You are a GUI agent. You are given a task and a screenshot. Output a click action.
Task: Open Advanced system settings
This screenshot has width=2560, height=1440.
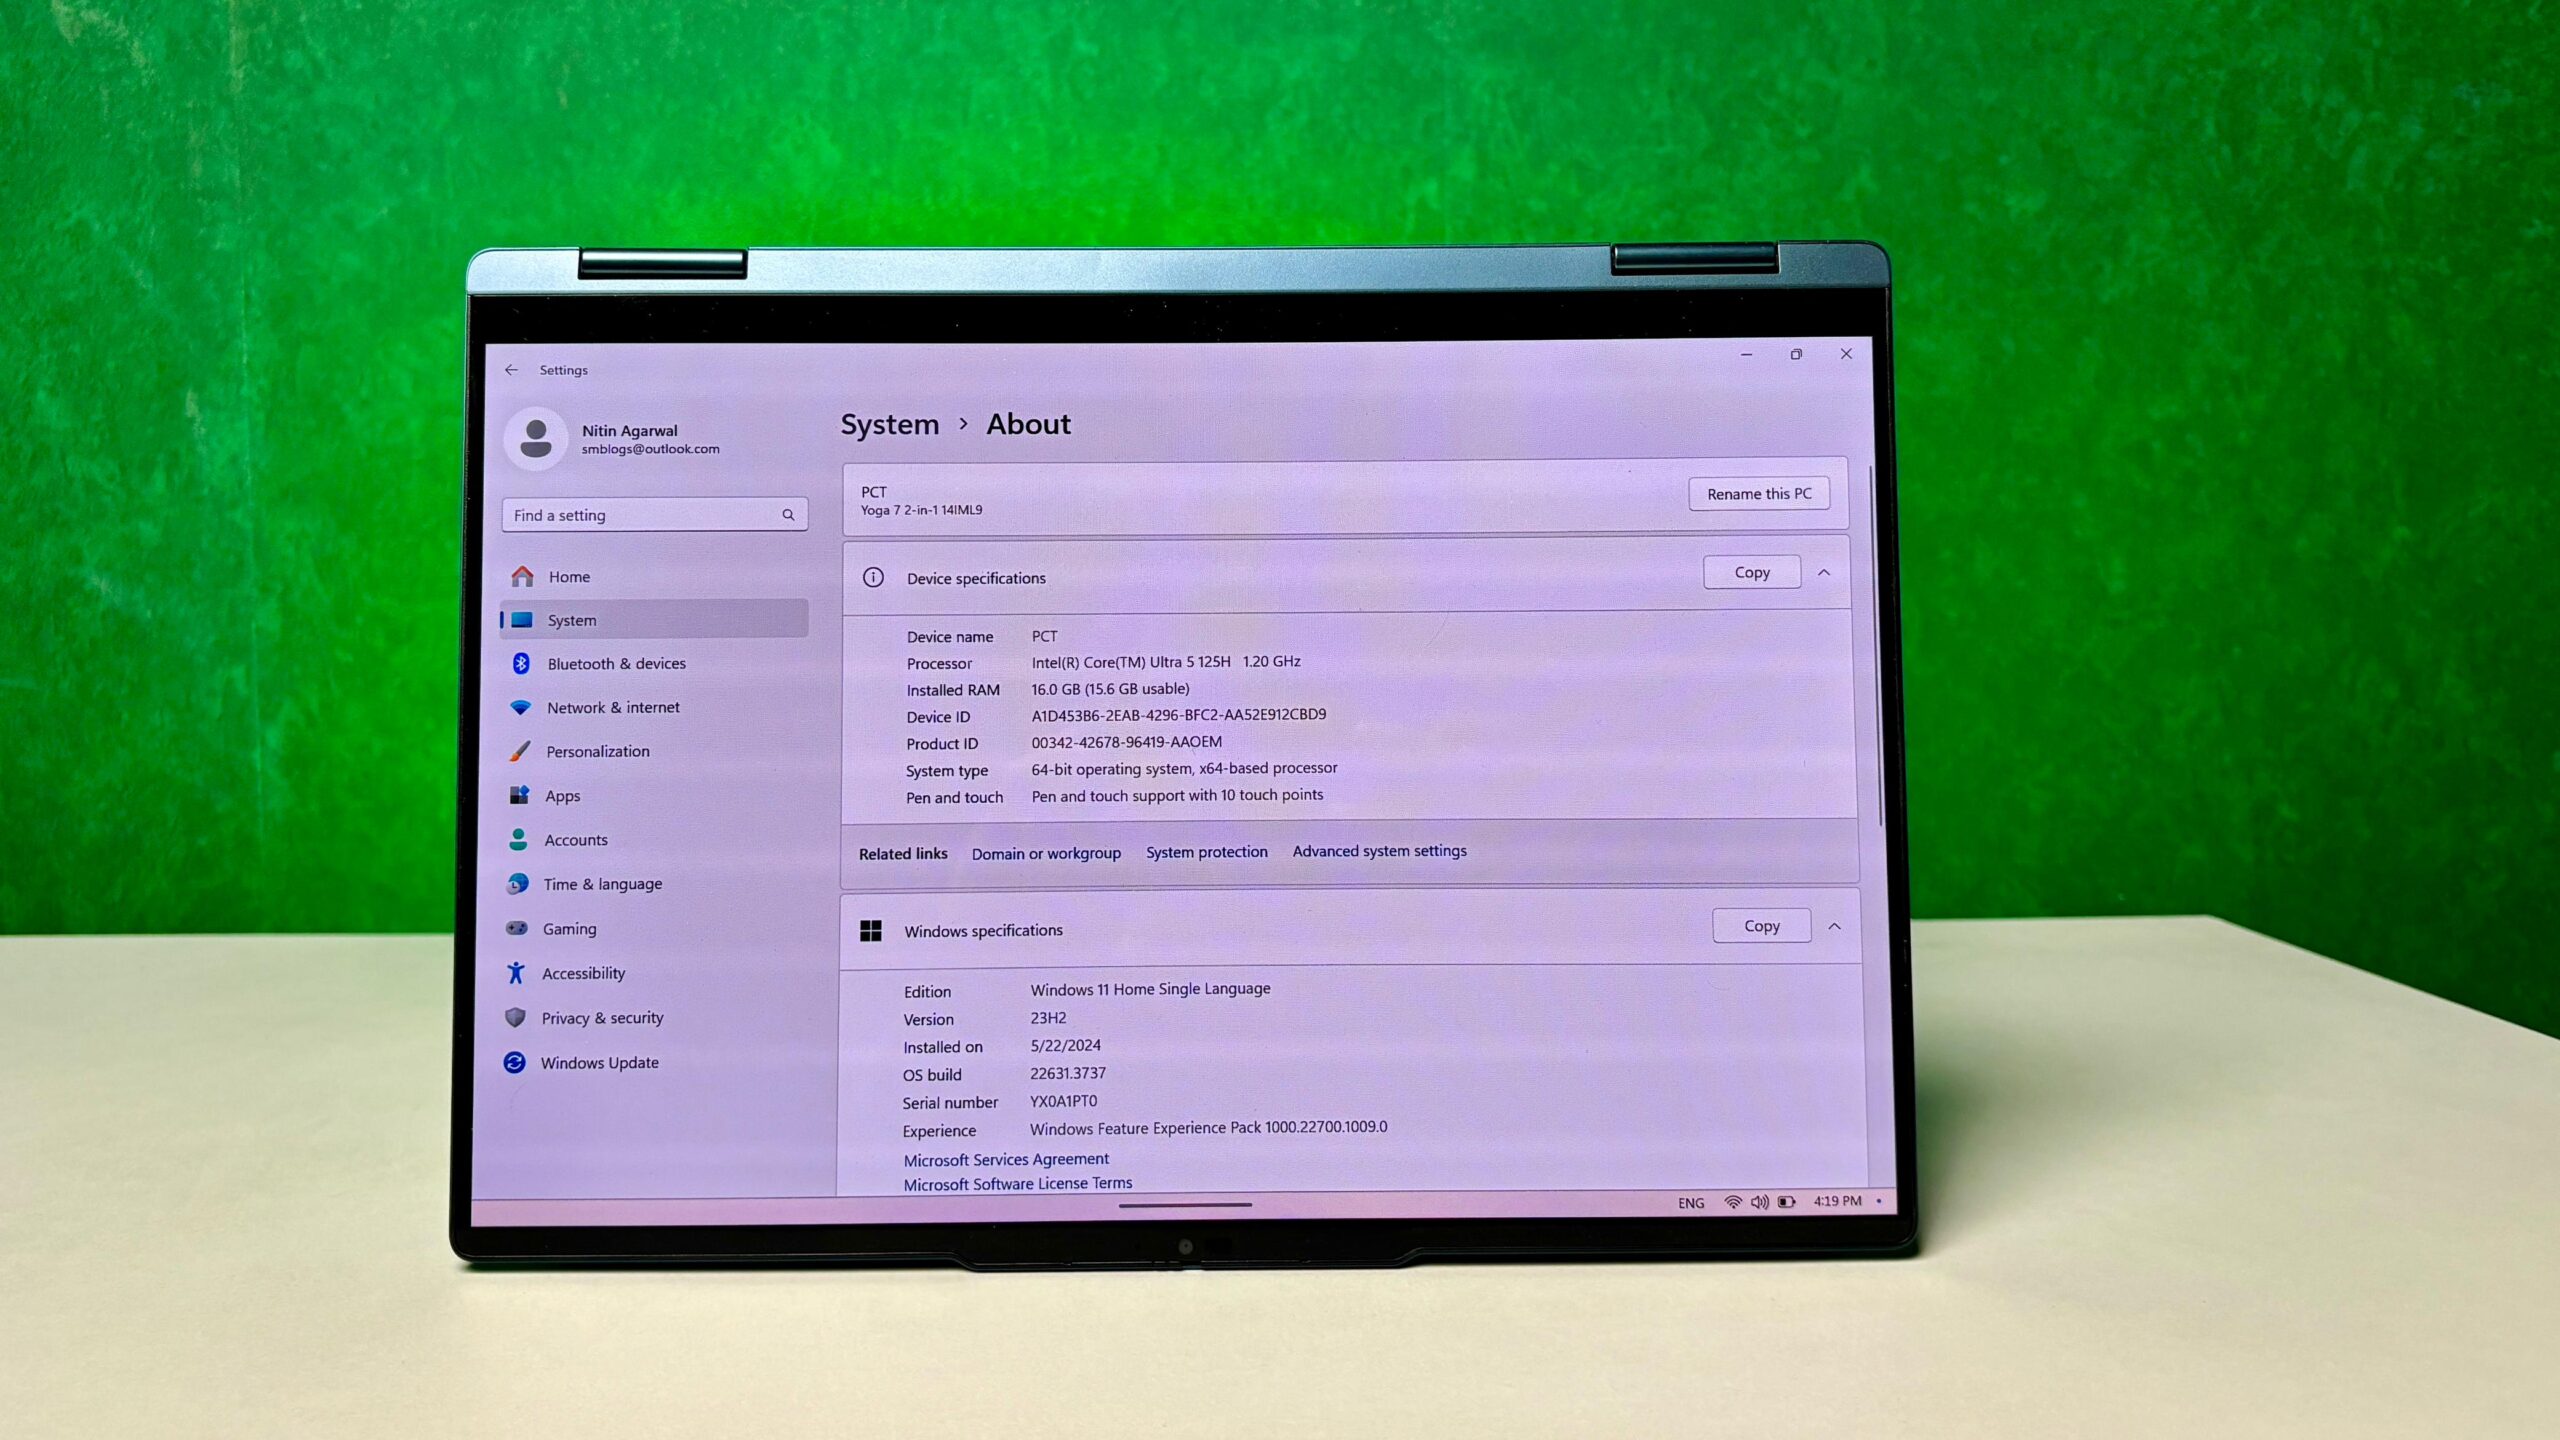point(1378,849)
